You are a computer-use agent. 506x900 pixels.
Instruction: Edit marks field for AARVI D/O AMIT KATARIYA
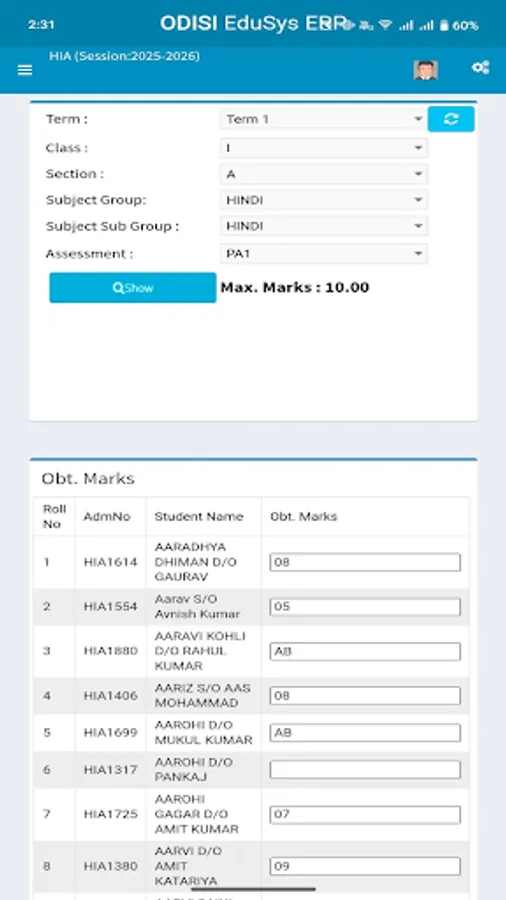coord(365,866)
